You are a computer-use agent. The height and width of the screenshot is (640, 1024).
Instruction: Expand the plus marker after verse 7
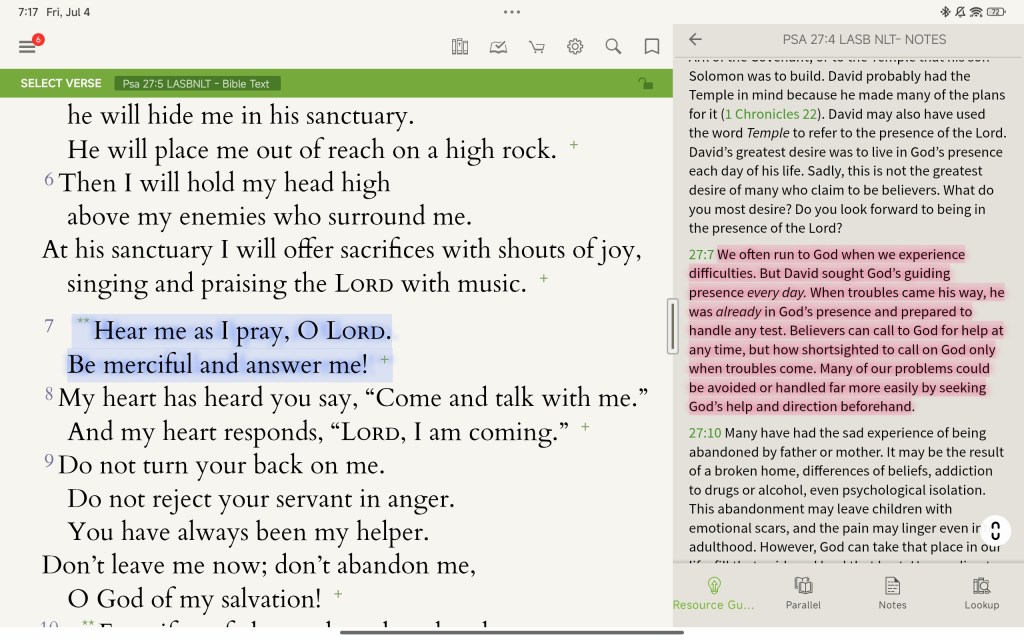[385, 360]
